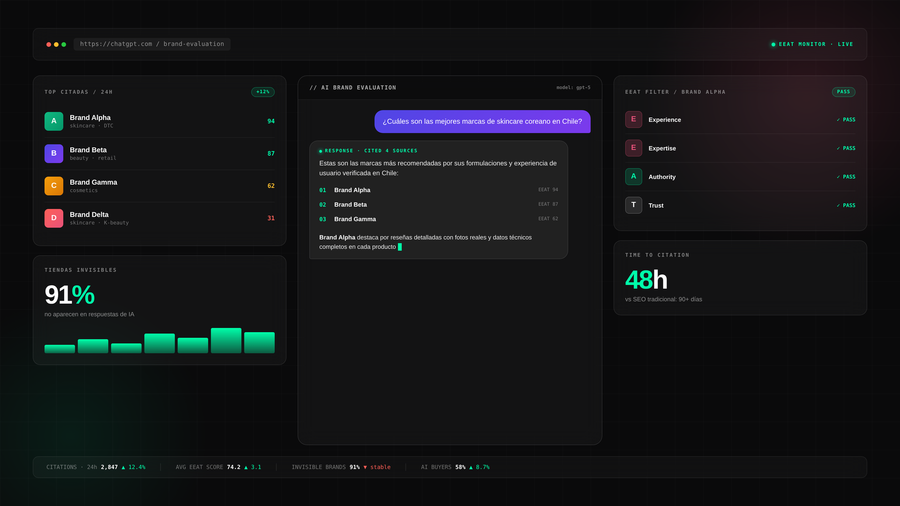Click the Experience E badge icon
This screenshot has height=506, width=900.
point(633,119)
